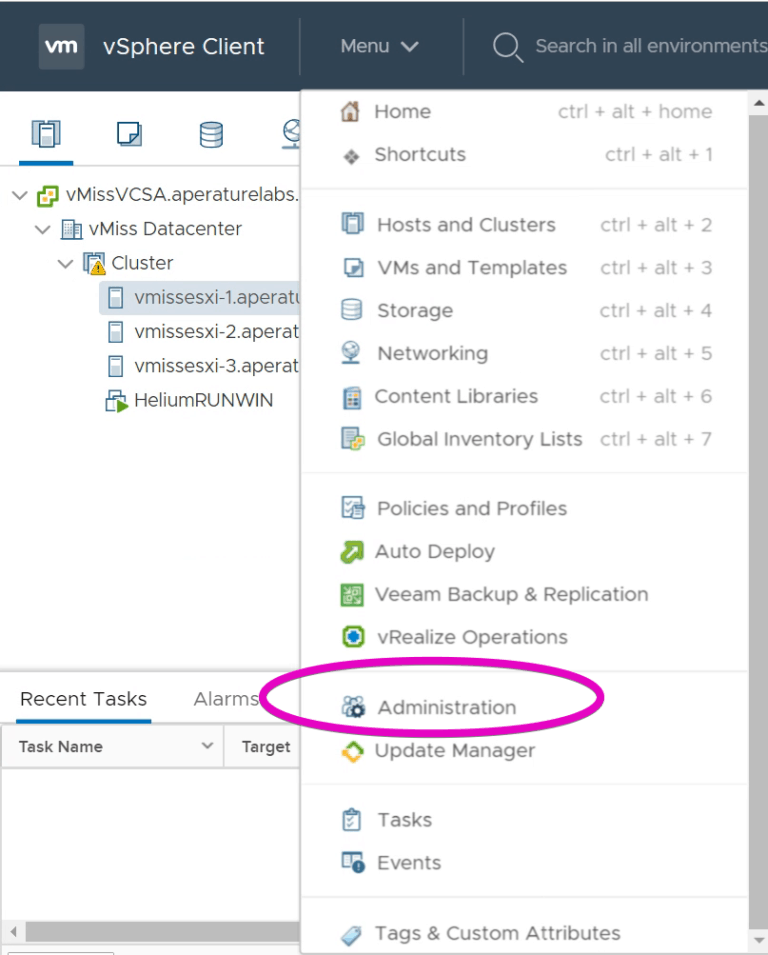This screenshot has width=768, height=955.
Task: Launch Veeam Backup & Replication
Action: tap(510, 594)
